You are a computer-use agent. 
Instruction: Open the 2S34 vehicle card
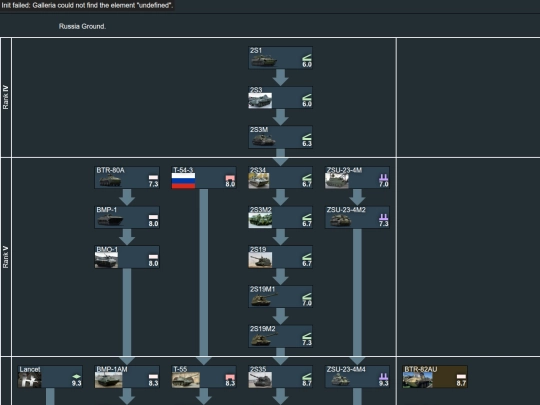click(280, 177)
